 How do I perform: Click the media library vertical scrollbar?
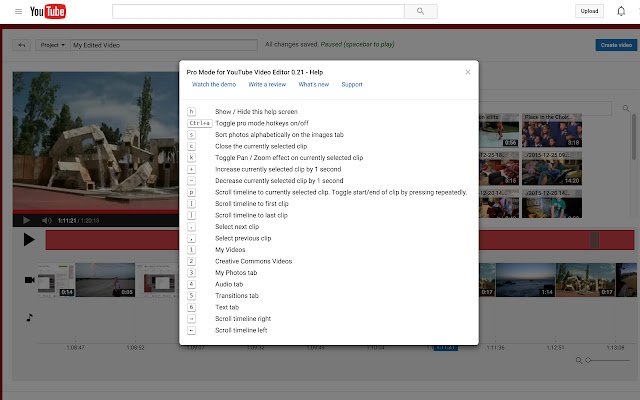coord(633,137)
